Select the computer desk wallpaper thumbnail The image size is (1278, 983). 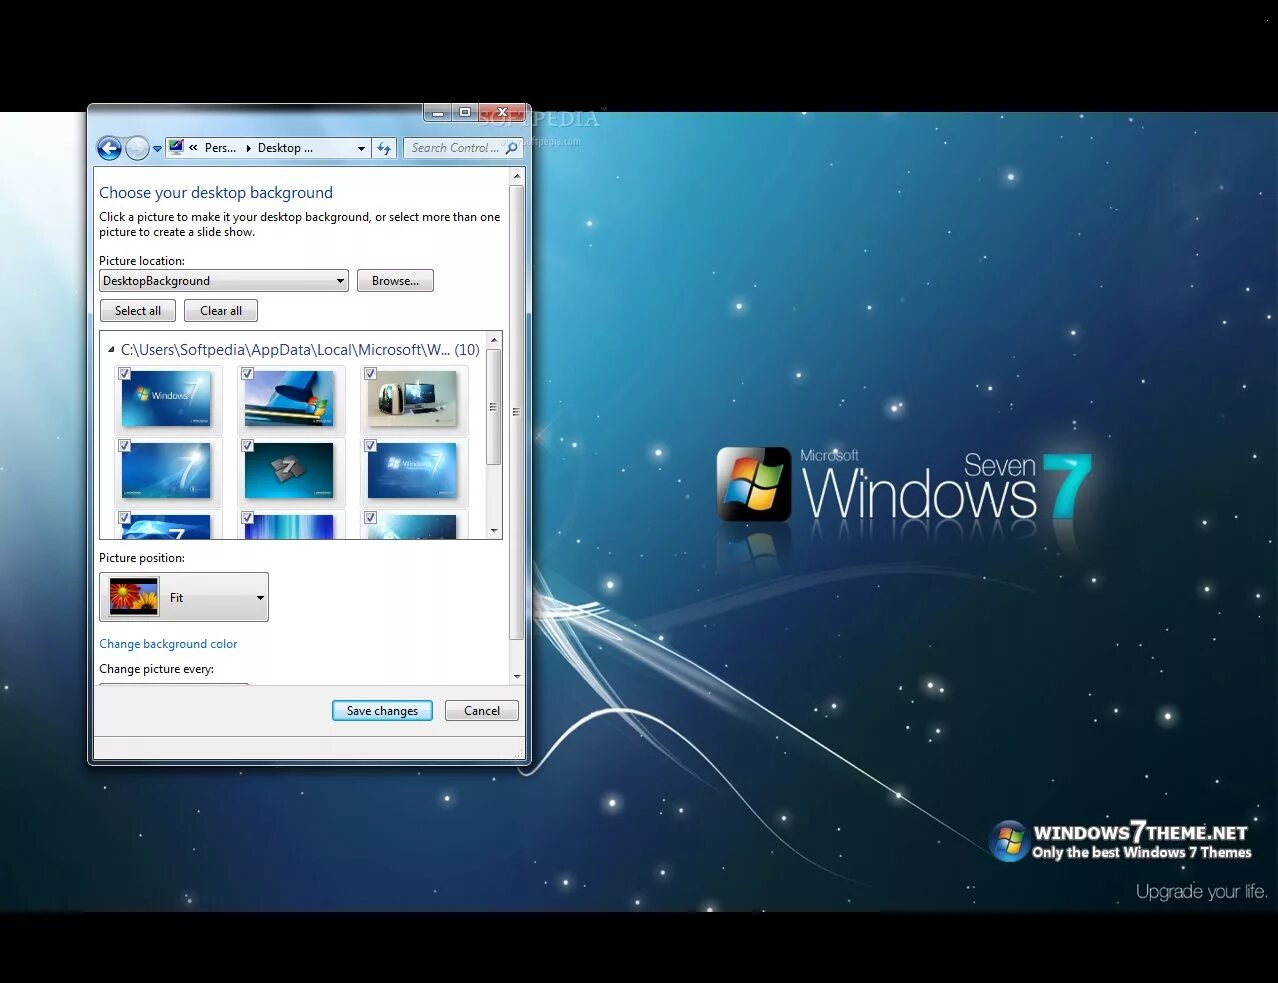click(412, 399)
